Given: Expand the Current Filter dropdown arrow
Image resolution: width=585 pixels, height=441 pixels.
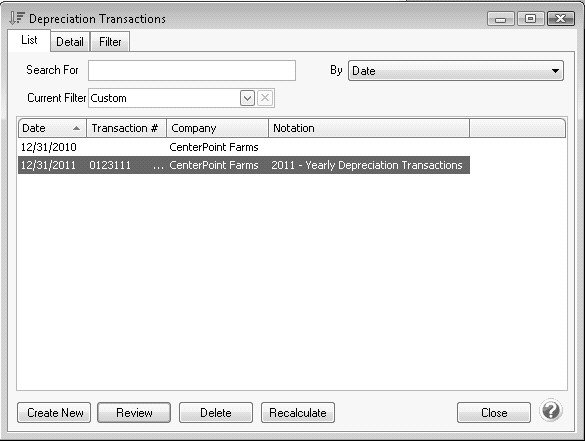Looking at the screenshot, I should point(247,98).
